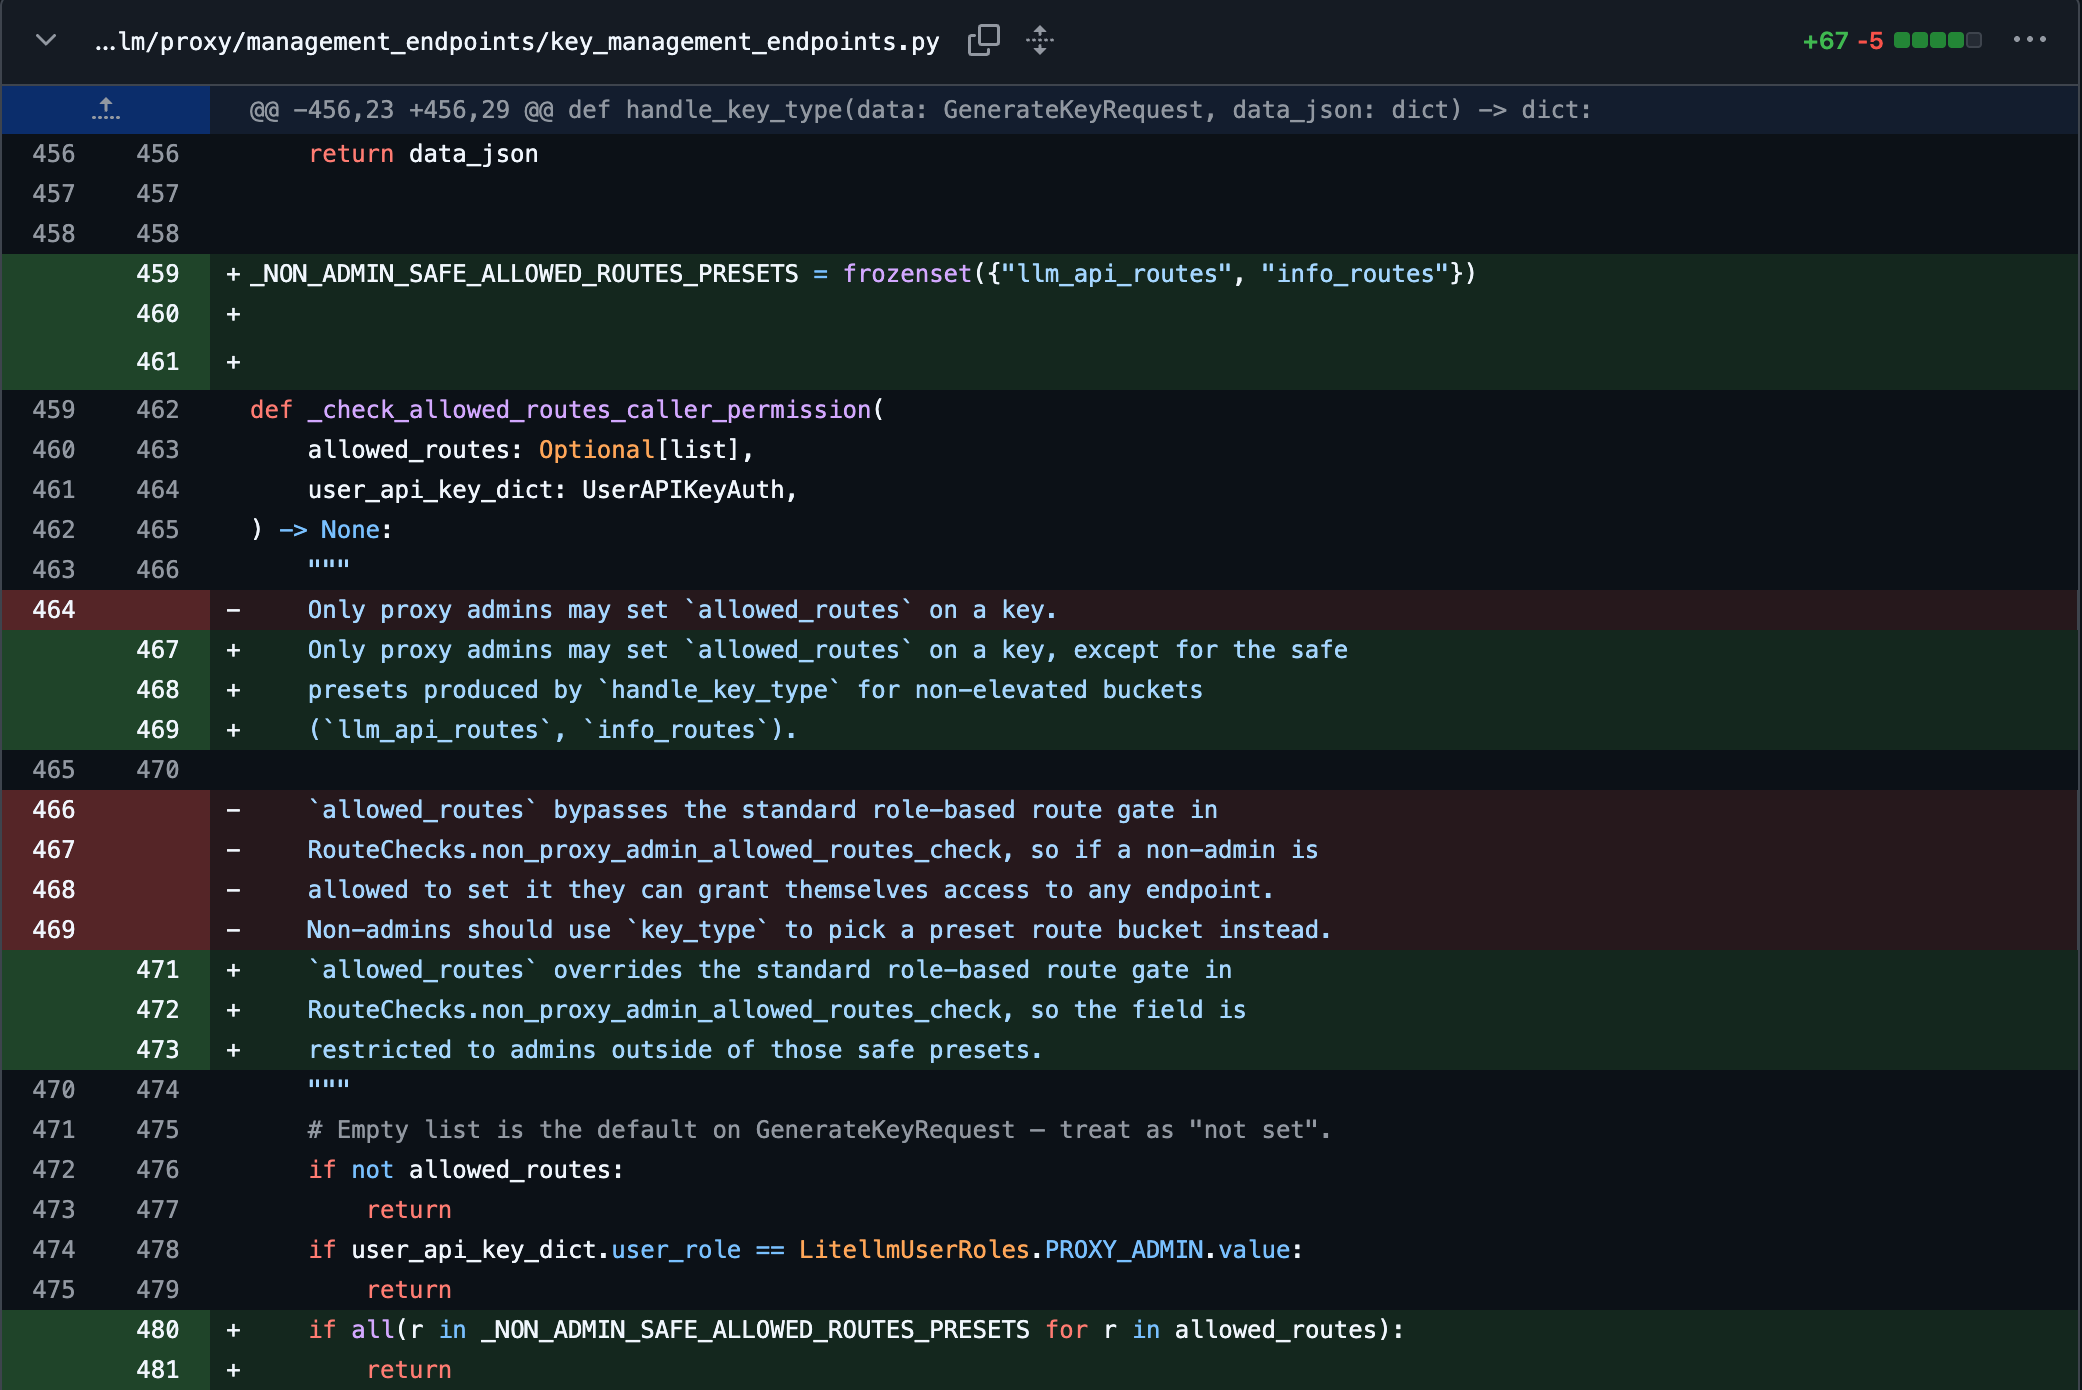
Task: Copy the file path to clipboard
Action: [x=984, y=41]
